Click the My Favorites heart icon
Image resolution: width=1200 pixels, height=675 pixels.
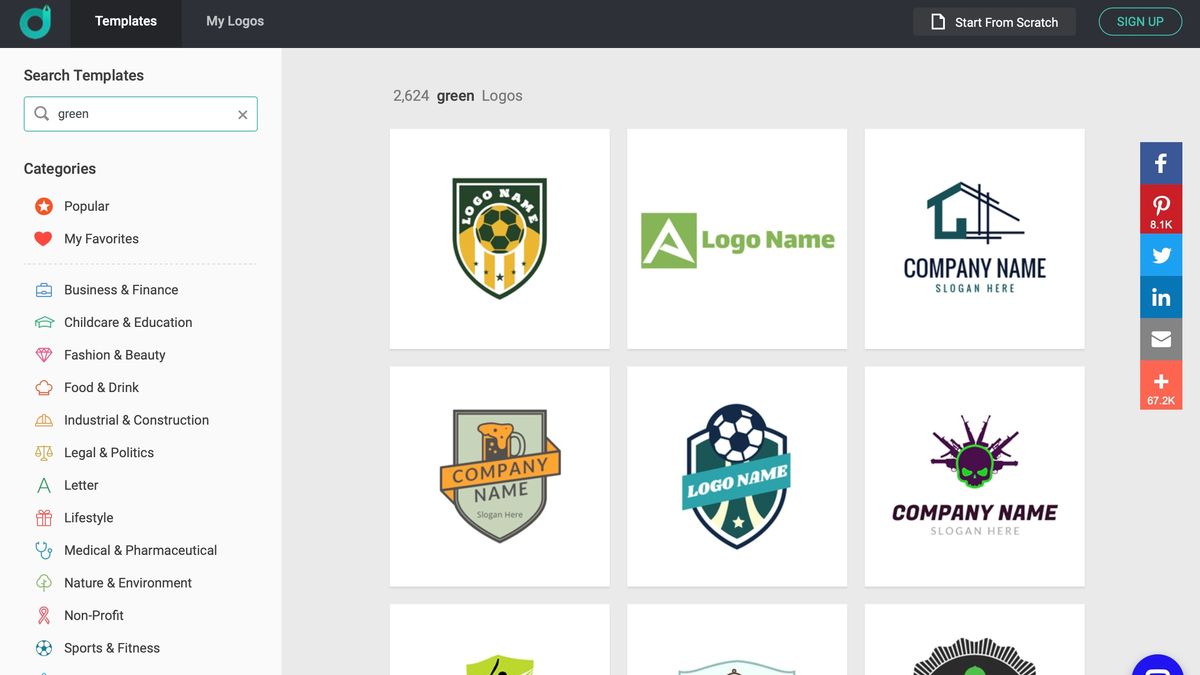(x=43, y=239)
